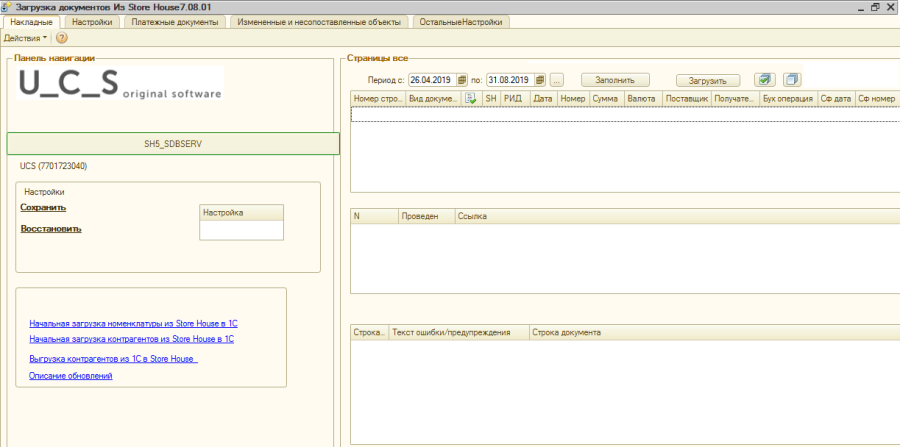Open the Действия dropdown menu
Screen dimensions: 900x447
(x=25, y=38)
